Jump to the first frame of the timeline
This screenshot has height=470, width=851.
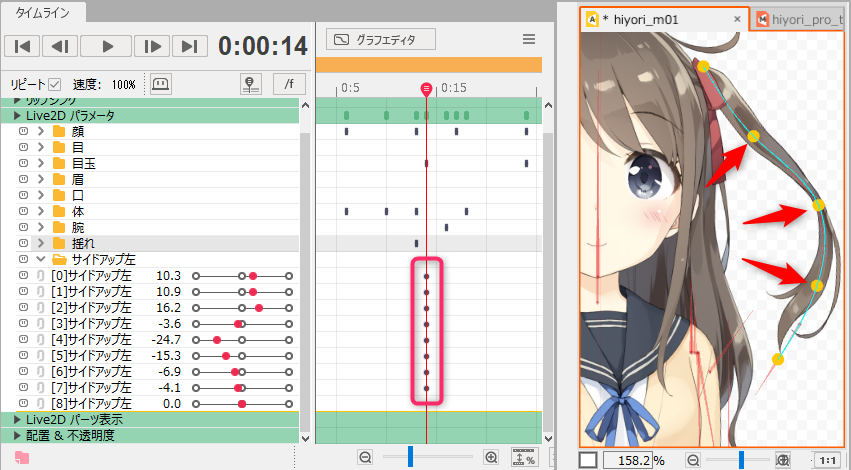coord(24,46)
